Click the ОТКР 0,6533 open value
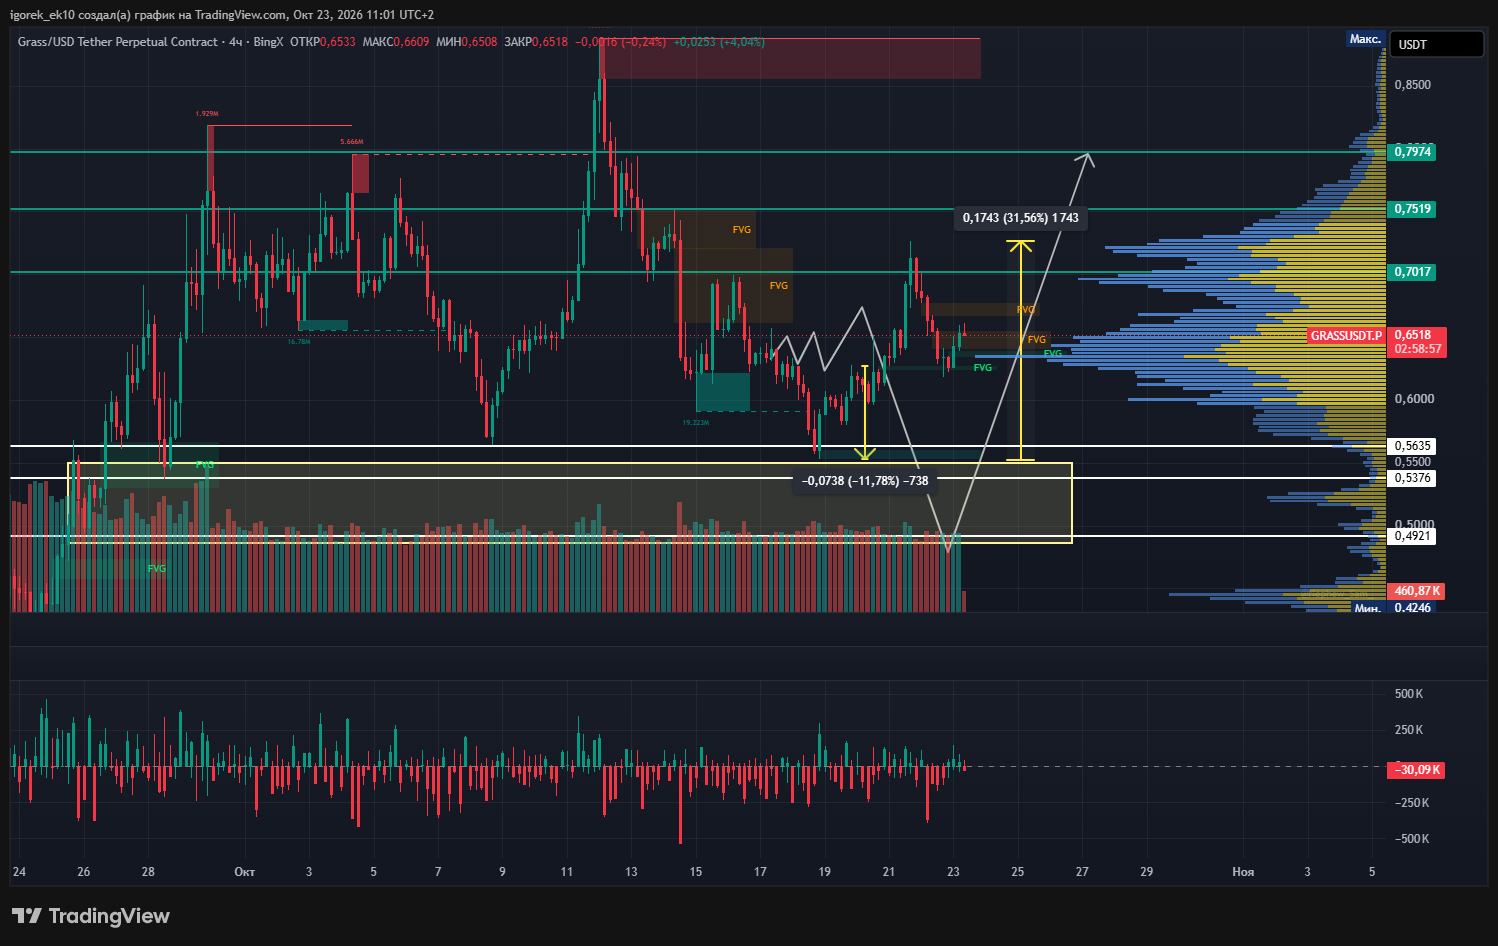Viewport: 1498px width, 946px height. tap(322, 42)
